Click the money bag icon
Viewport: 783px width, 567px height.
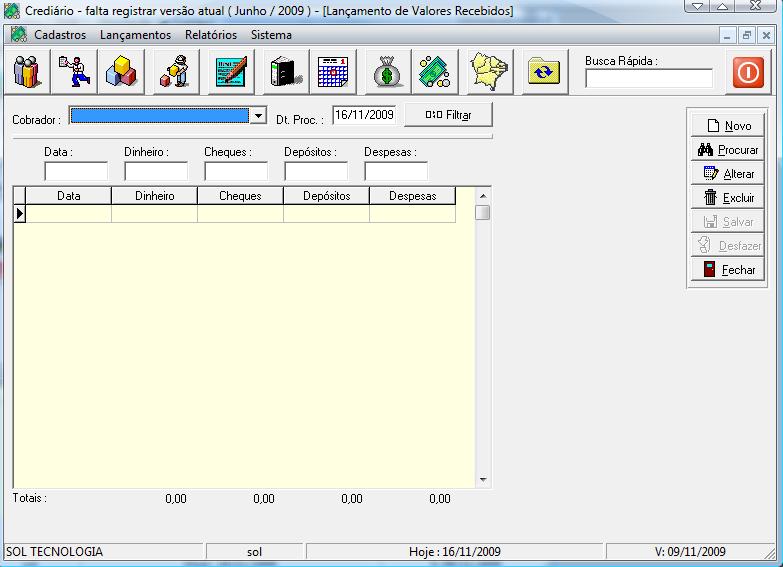pos(388,72)
